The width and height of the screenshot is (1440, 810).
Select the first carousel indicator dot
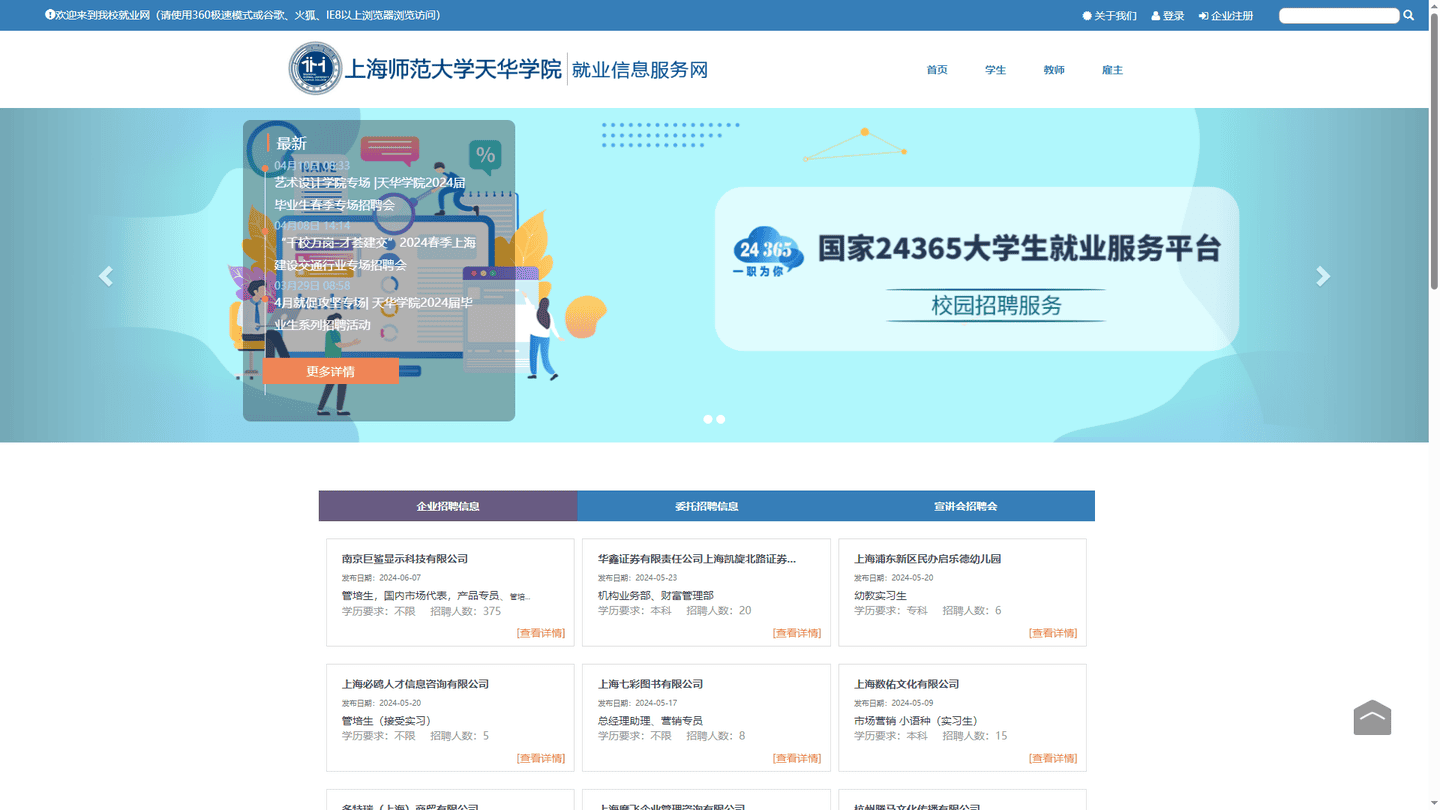pyautogui.click(x=708, y=419)
